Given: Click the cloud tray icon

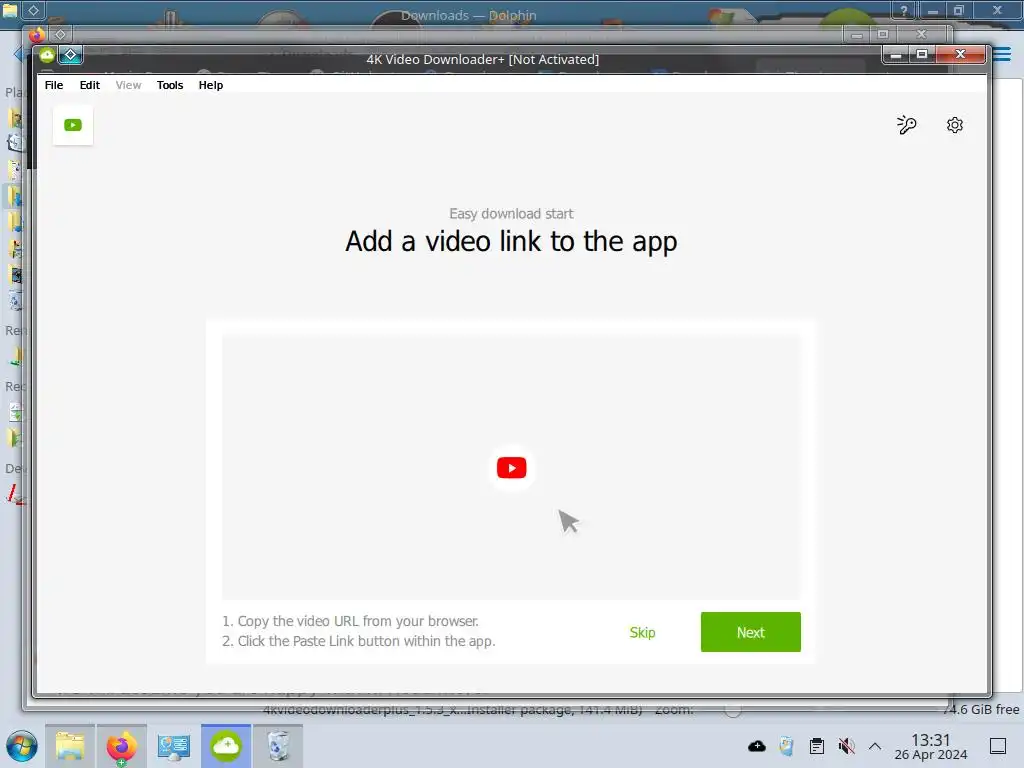Looking at the screenshot, I should [757, 746].
